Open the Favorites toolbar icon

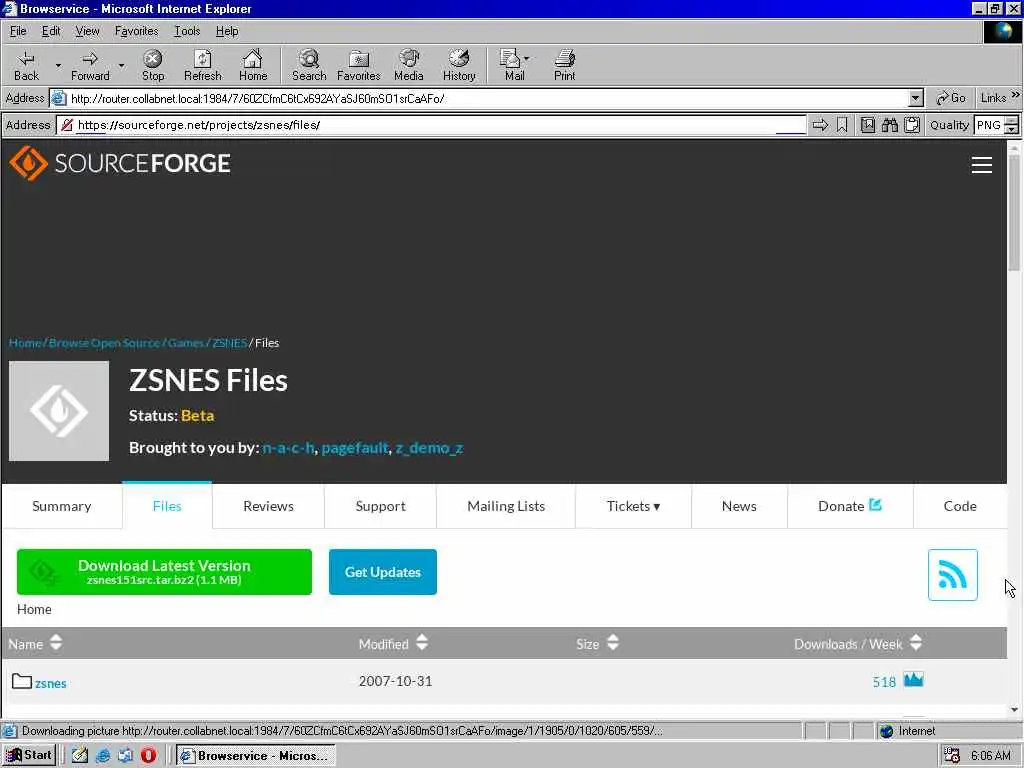pyautogui.click(x=359, y=65)
